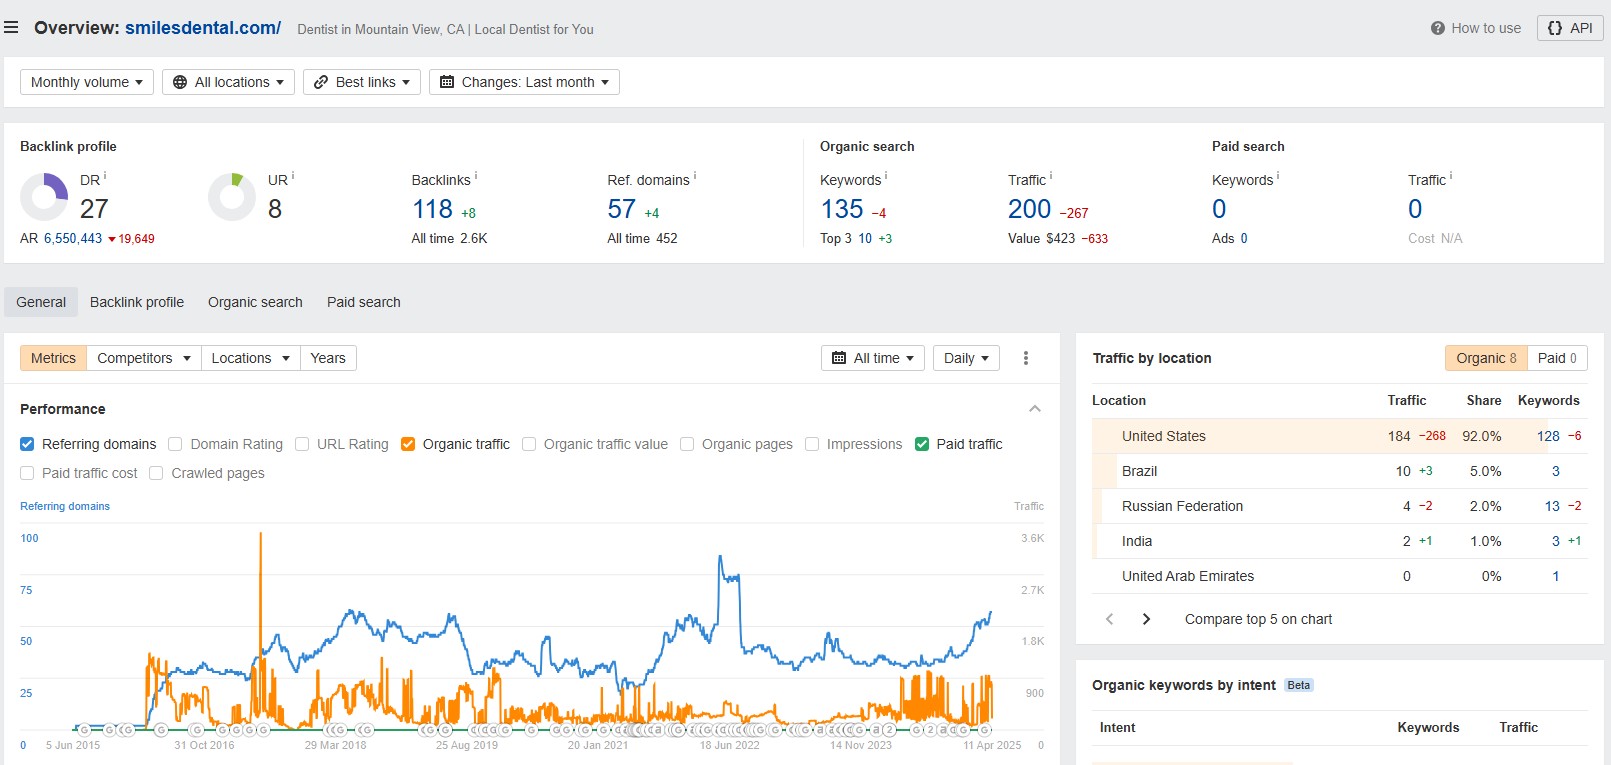Click the Top 3 keywords value 10
Image resolution: width=1611 pixels, height=765 pixels.
(x=865, y=239)
